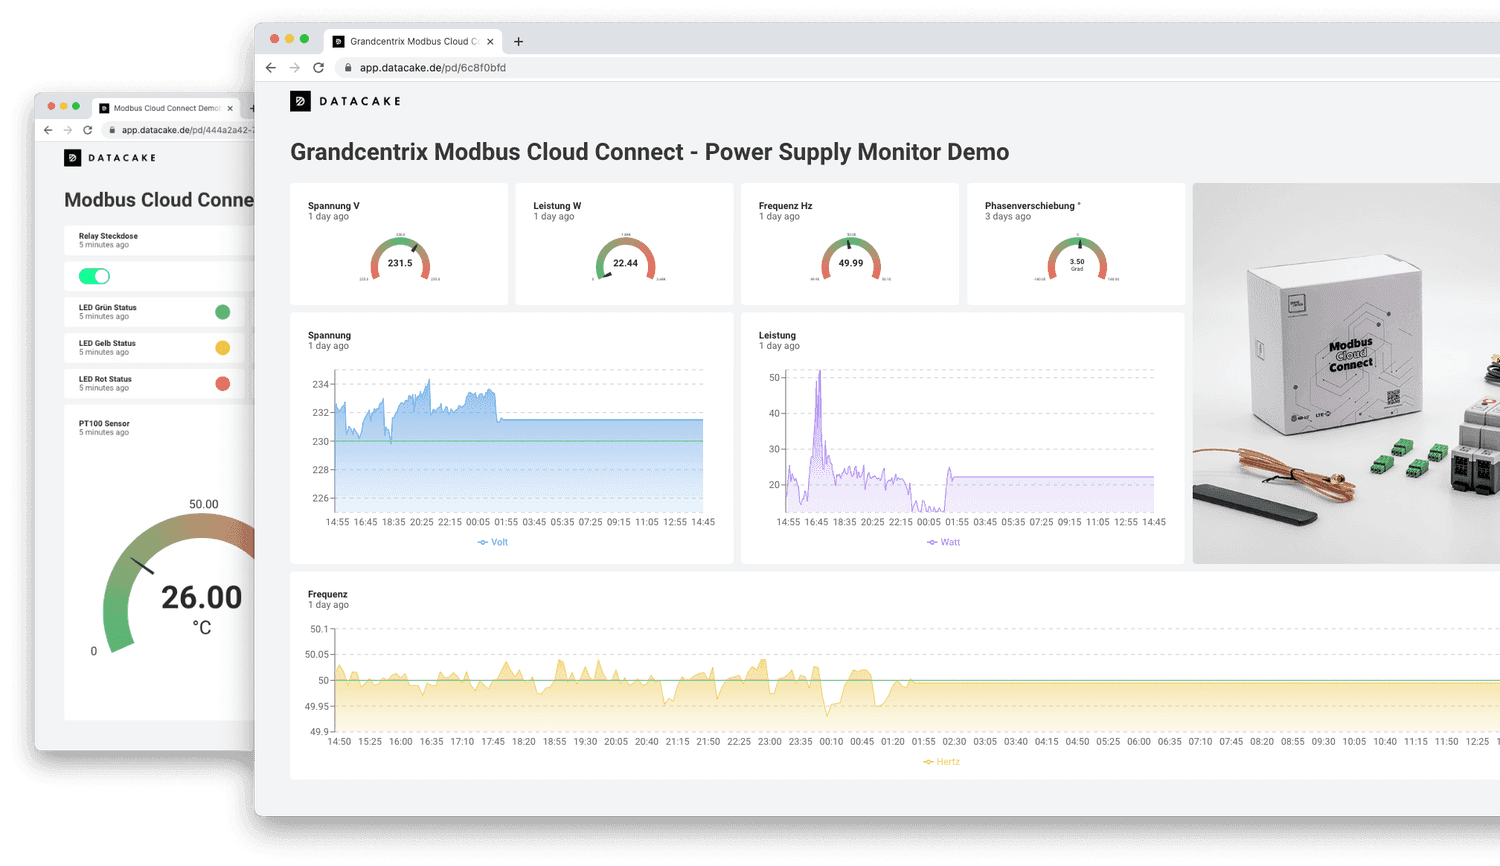Click the Relay Steckdose label in rear window
This screenshot has width=1500, height=866.
pos(108,236)
